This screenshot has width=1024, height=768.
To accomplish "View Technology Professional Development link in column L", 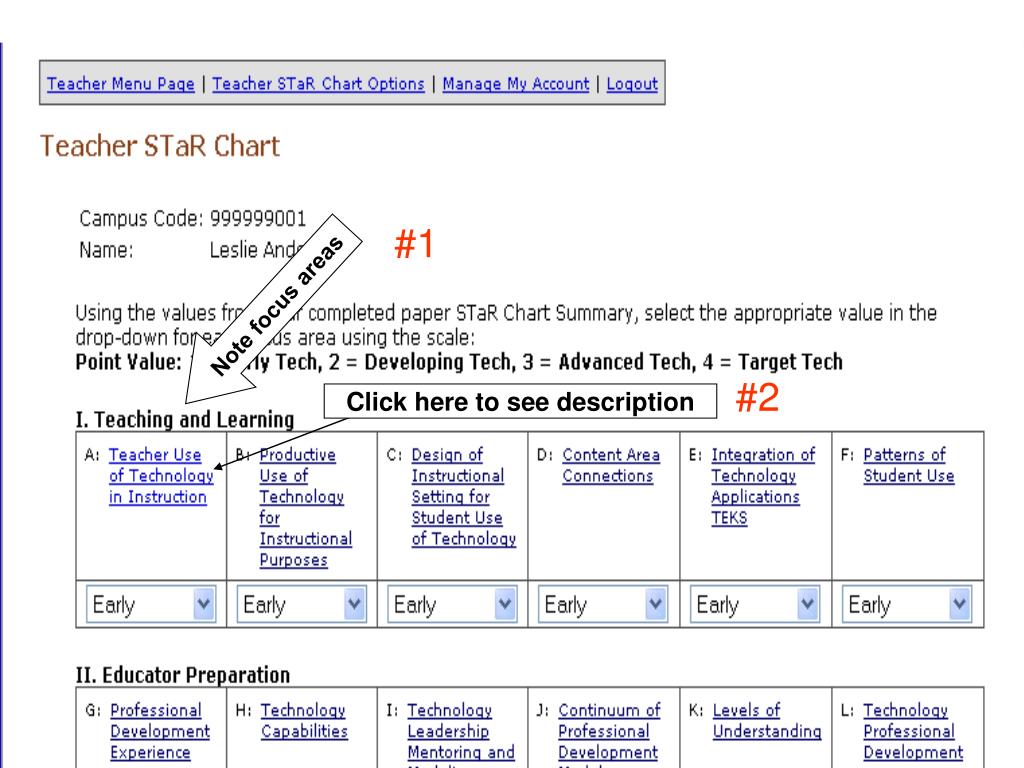I will 913,731.
